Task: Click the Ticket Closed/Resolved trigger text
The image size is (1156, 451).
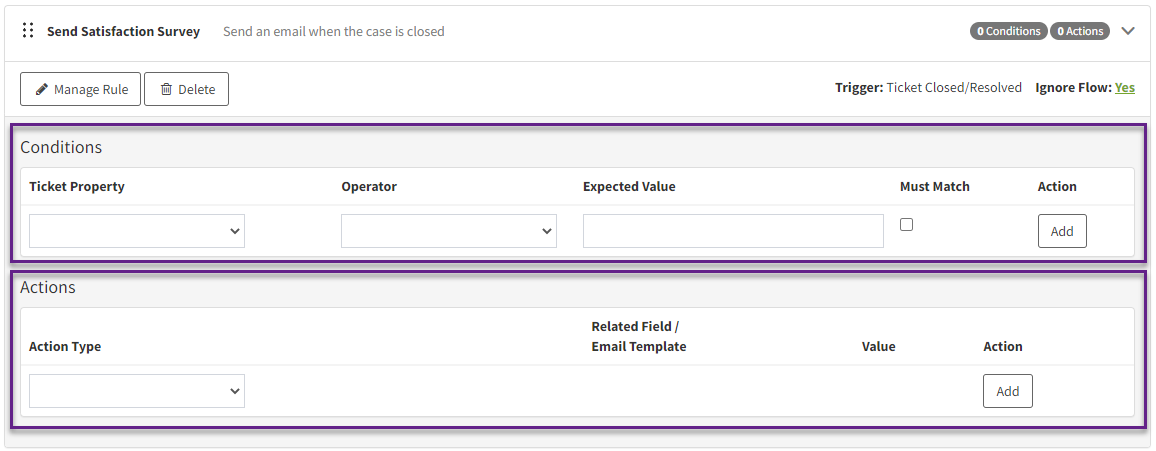Action: point(954,88)
